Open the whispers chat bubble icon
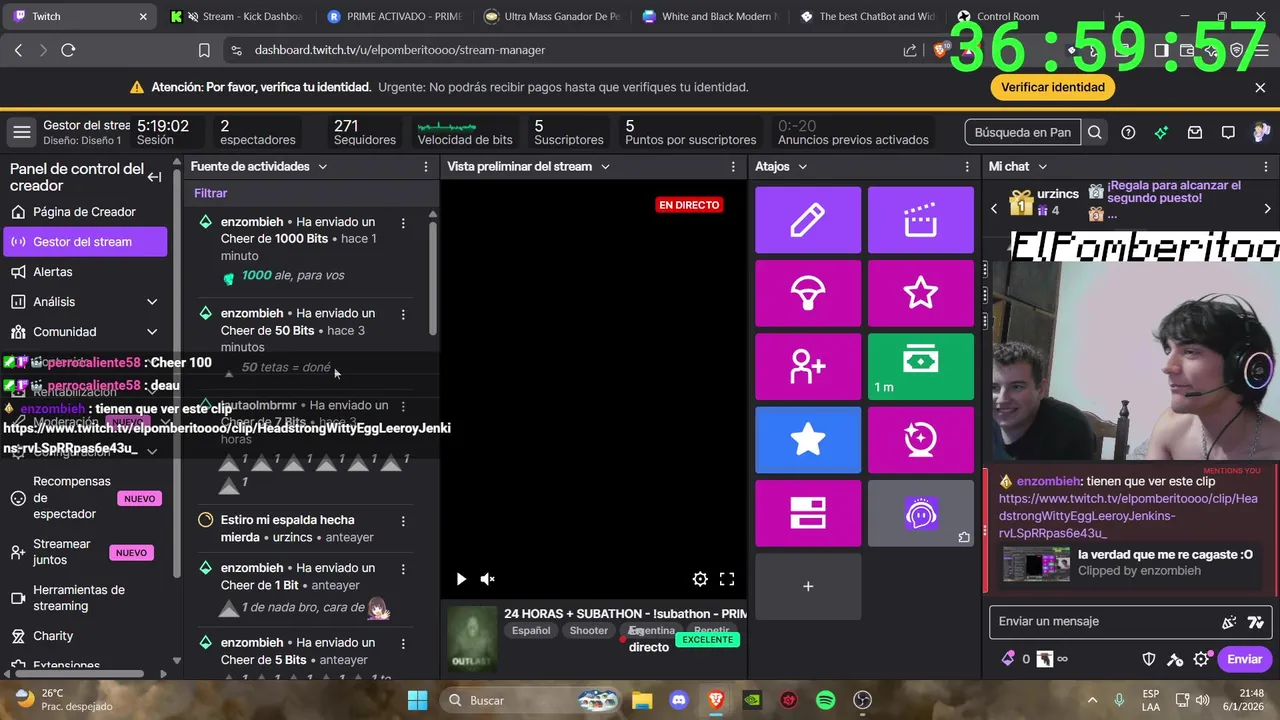The width and height of the screenshot is (1280, 720). pos(1228,132)
